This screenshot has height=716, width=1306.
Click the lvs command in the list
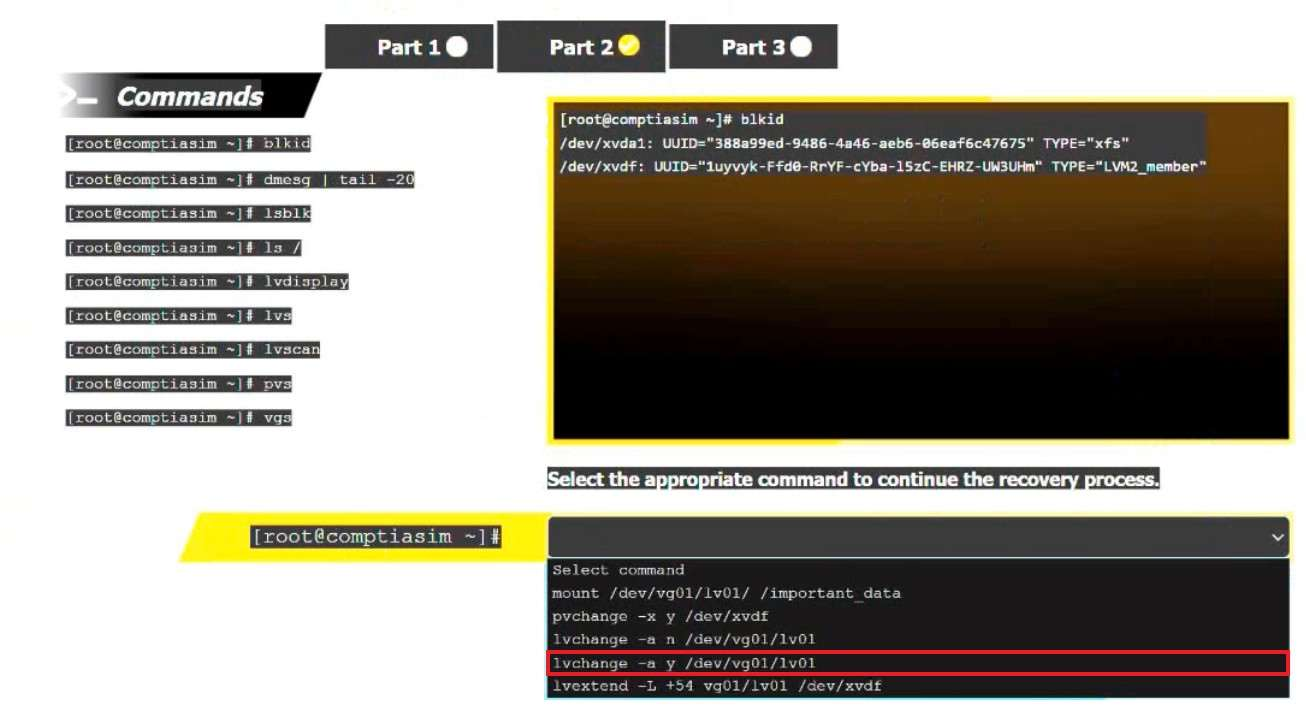[179, 316]
